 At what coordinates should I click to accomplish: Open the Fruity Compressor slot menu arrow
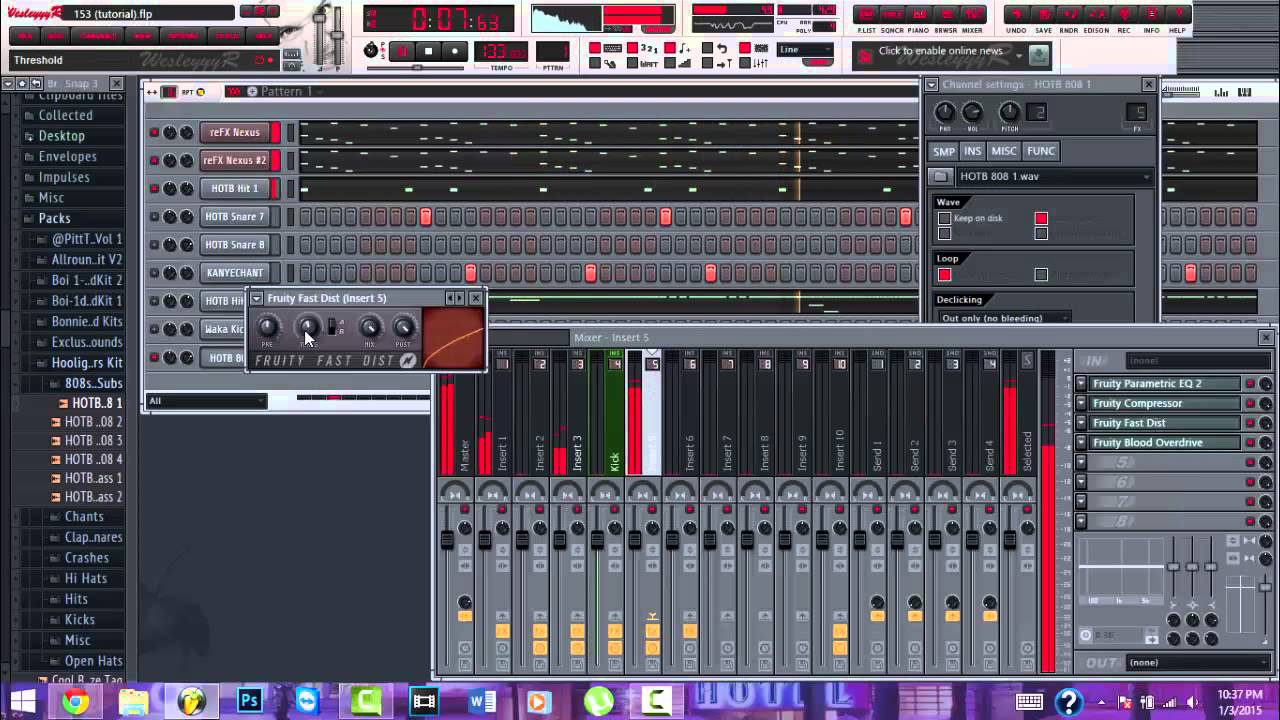(x=1081, y=404)
